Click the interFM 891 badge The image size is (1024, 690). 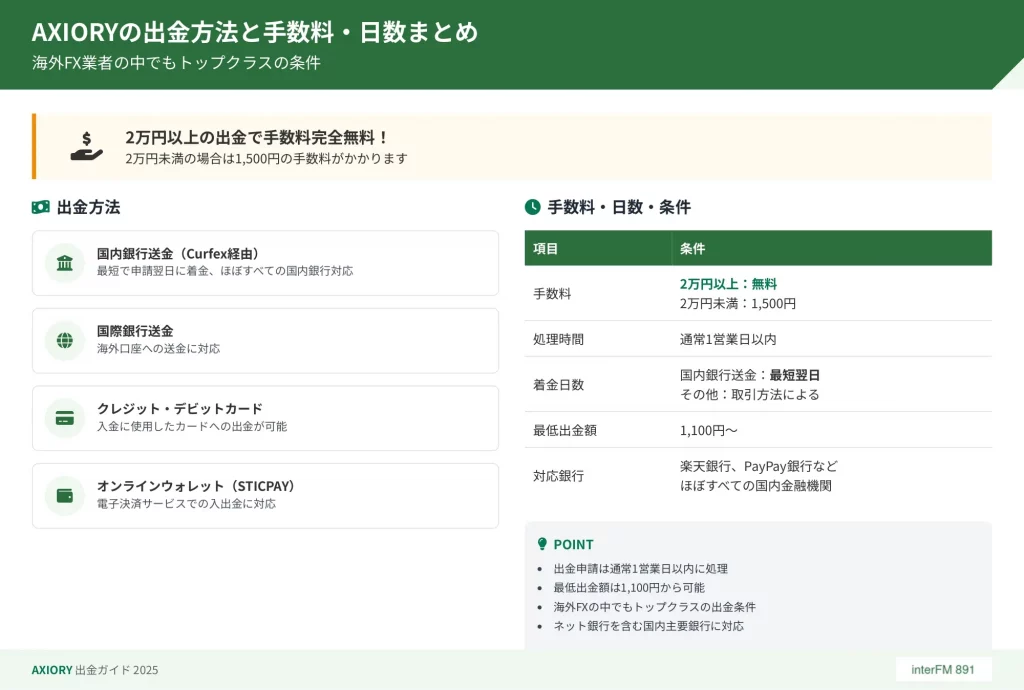943,669
